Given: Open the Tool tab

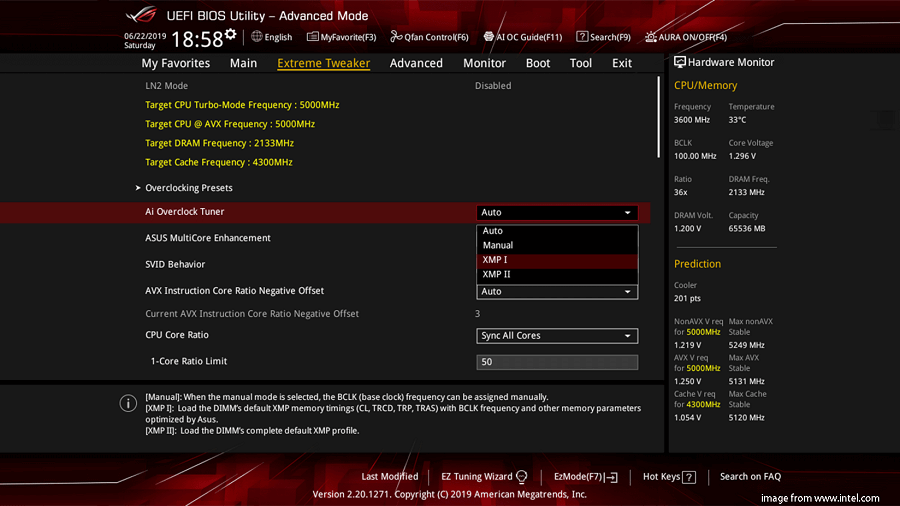Looking at the screenshot, I should [581, 63].
